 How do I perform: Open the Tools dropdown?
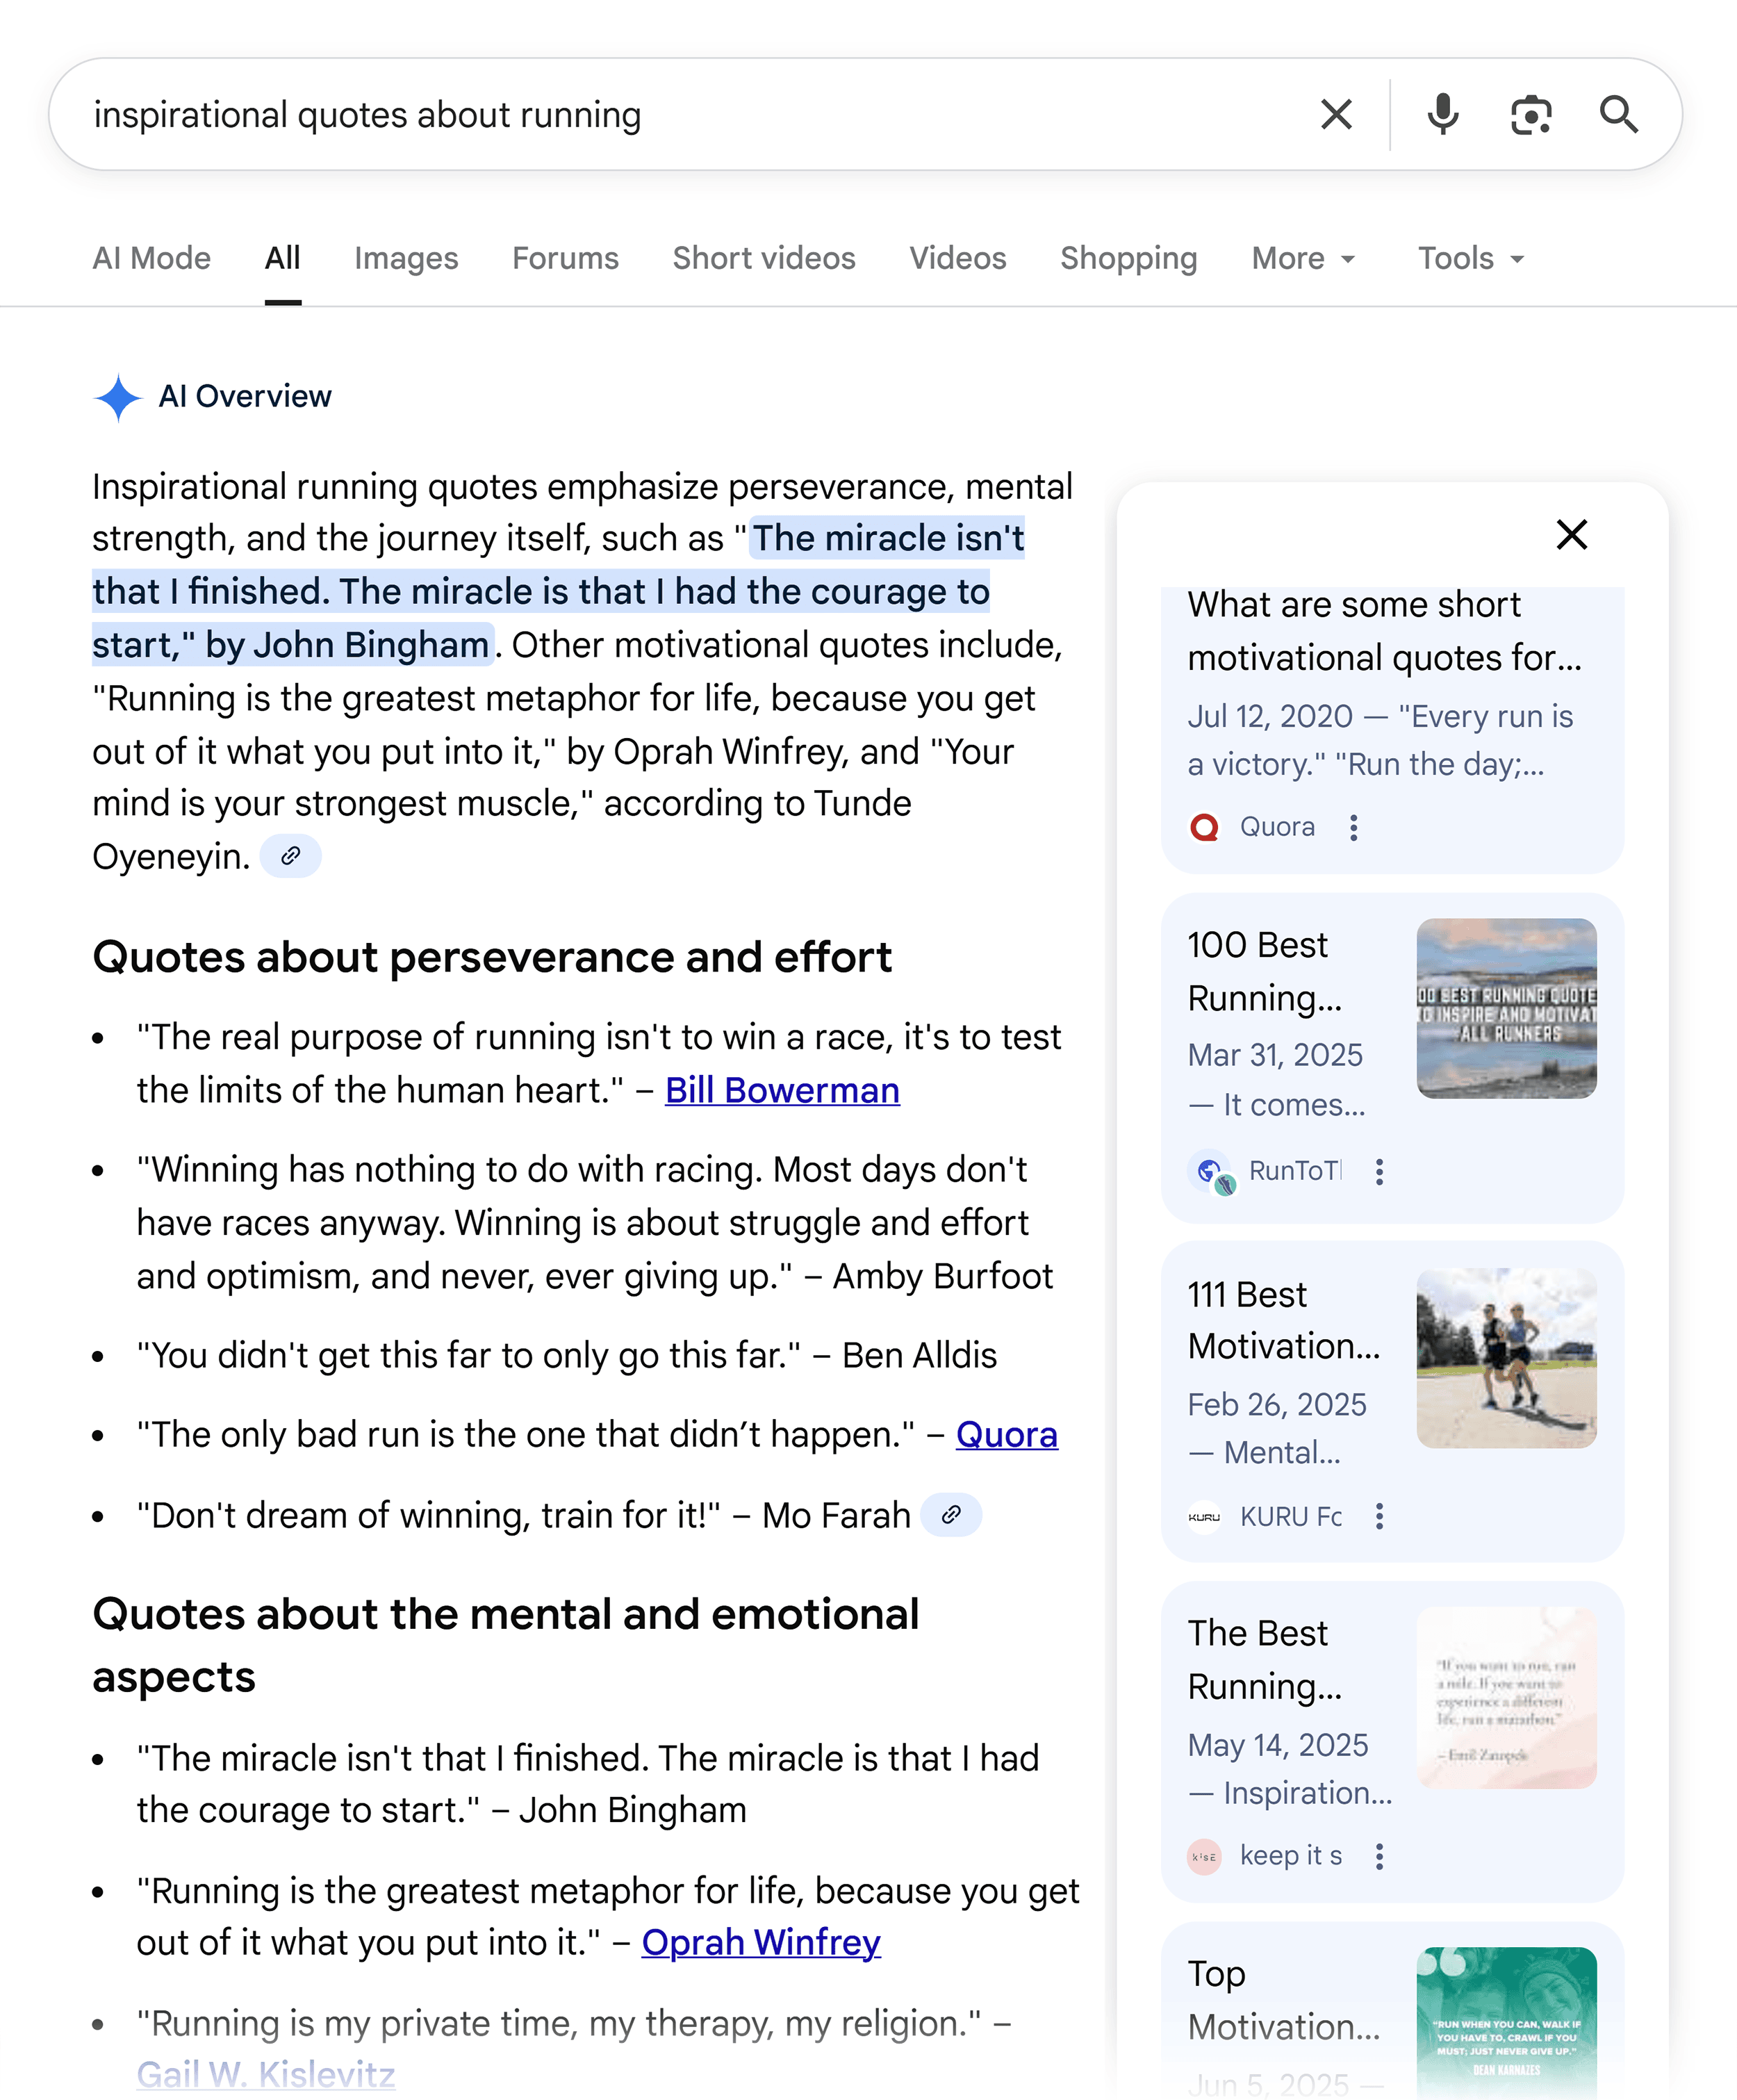tap(1470, 258)
